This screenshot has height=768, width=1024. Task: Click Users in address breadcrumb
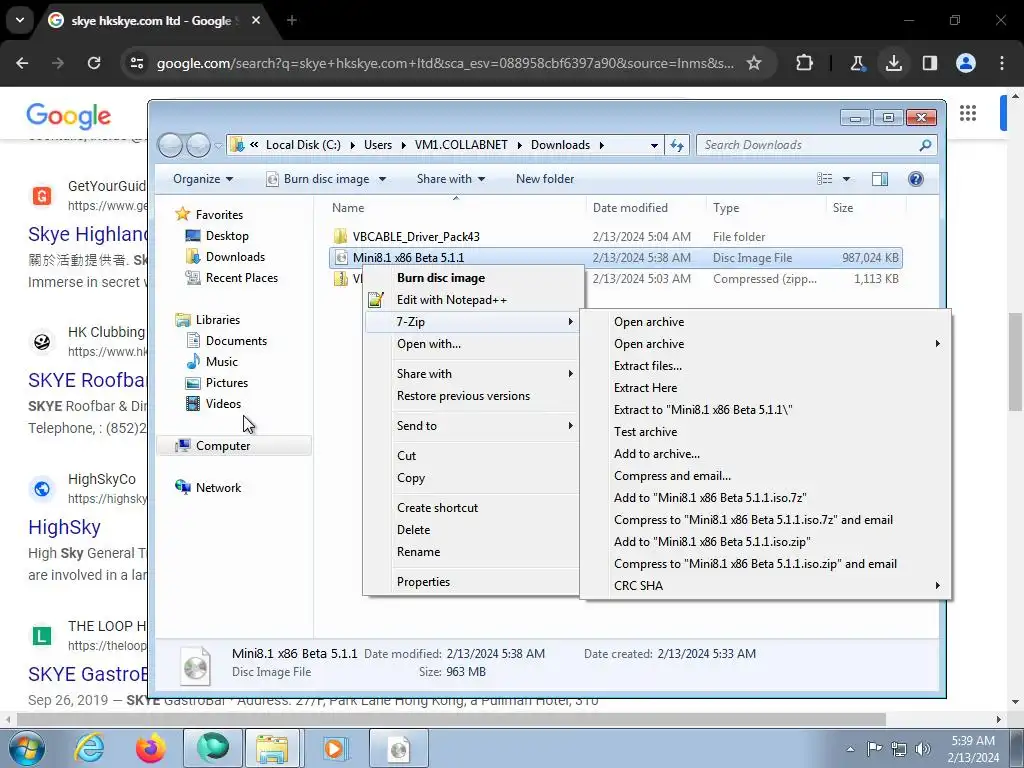click(377, 145)
